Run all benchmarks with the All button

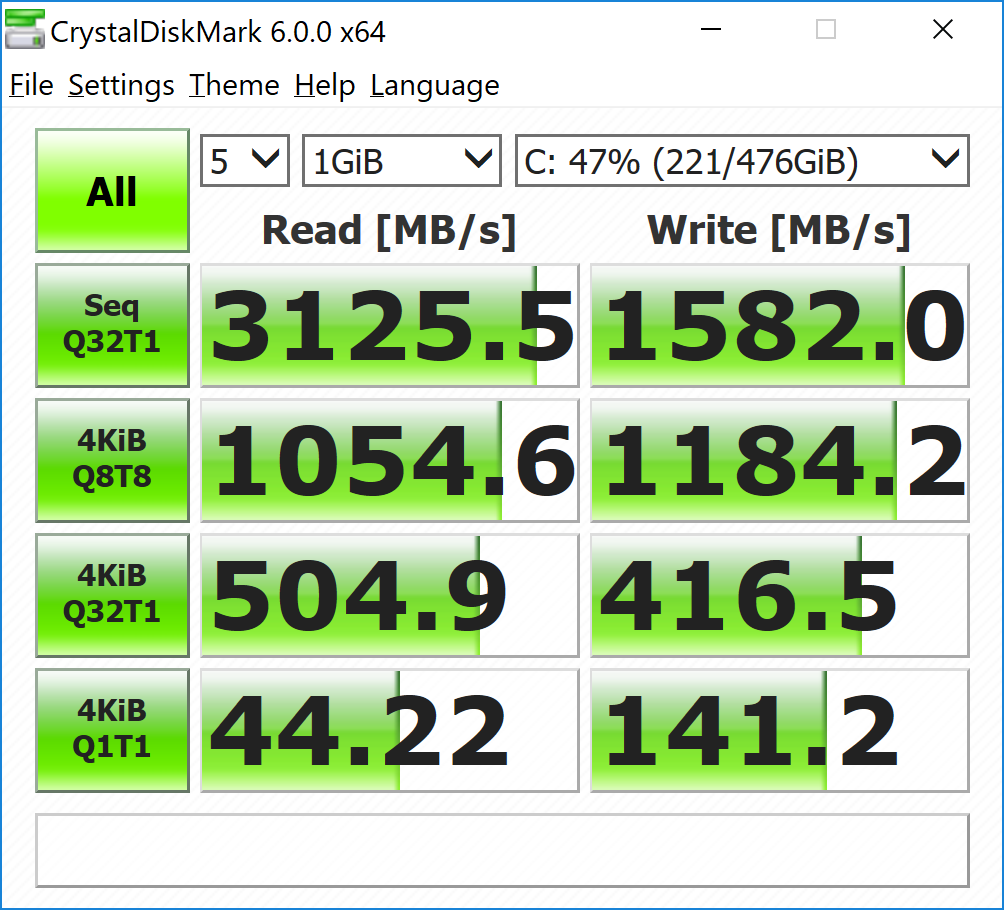[112, 191]
